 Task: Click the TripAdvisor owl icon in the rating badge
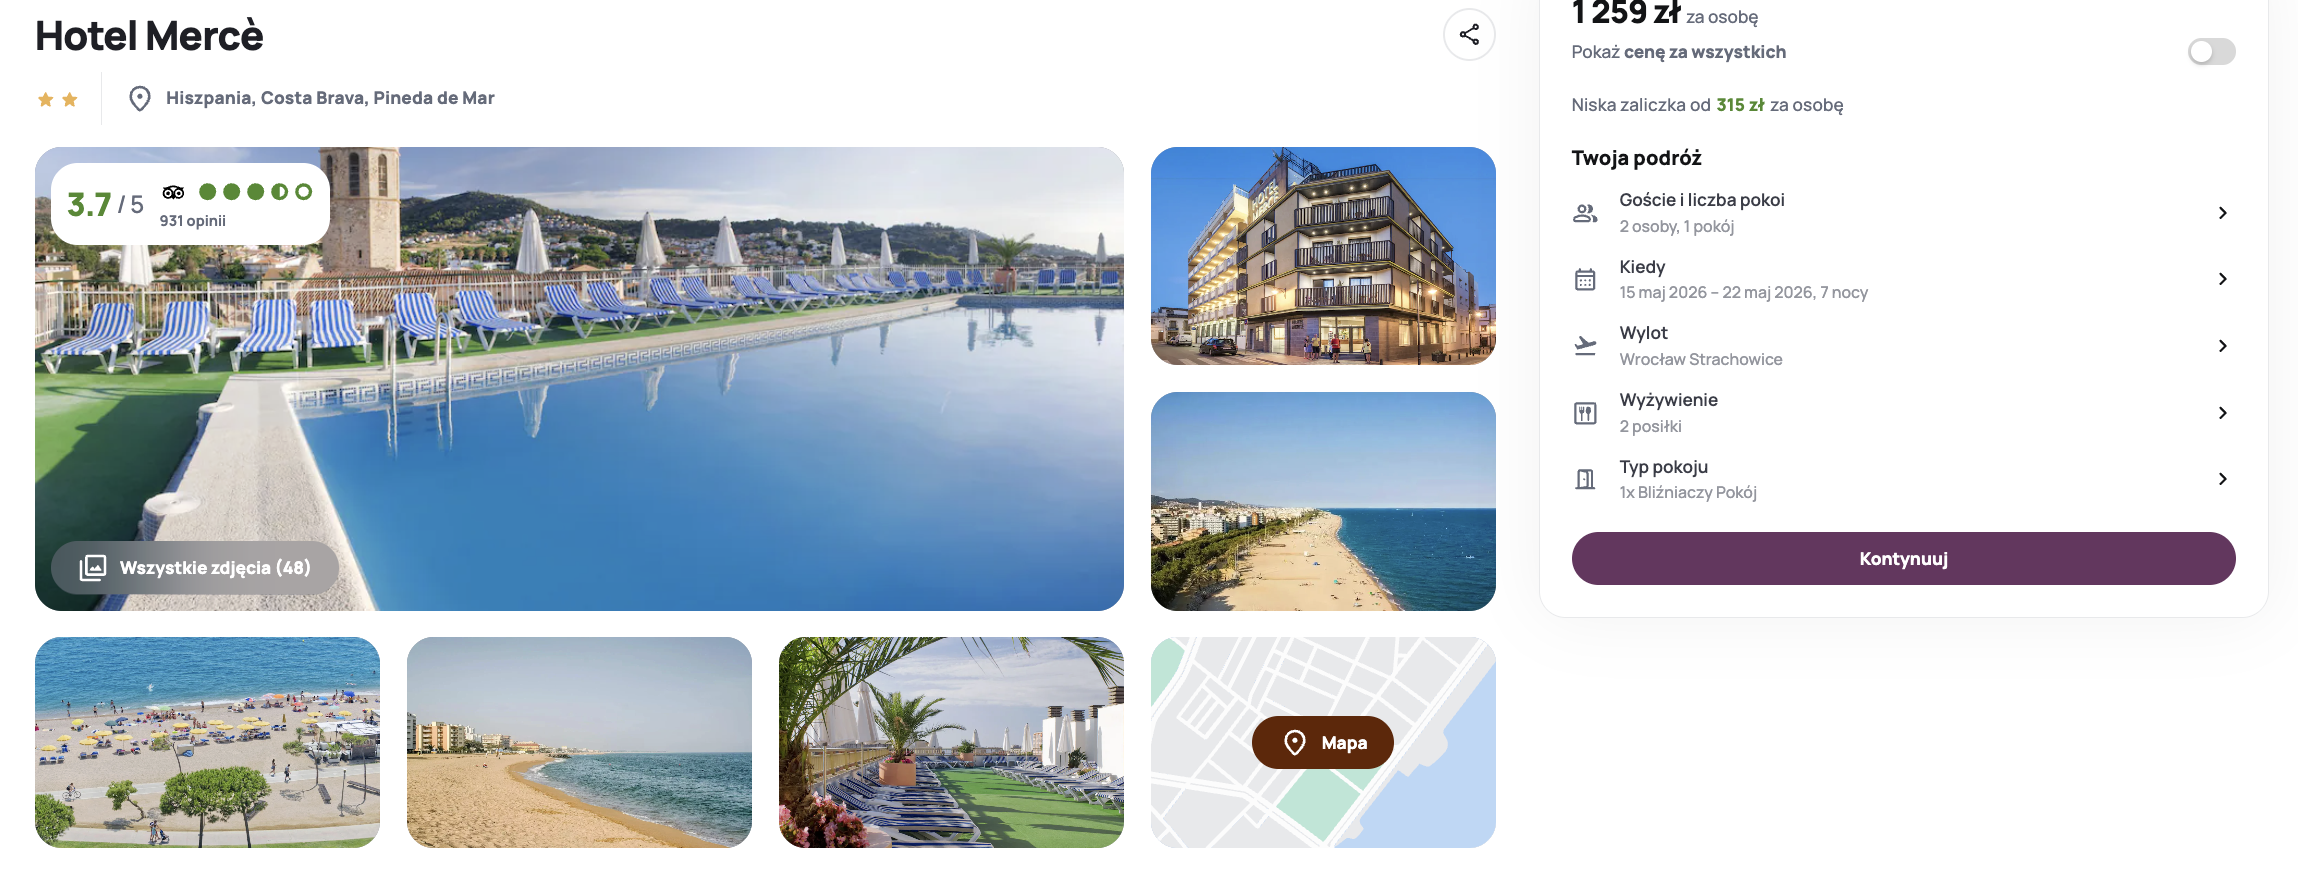(173, 192)
